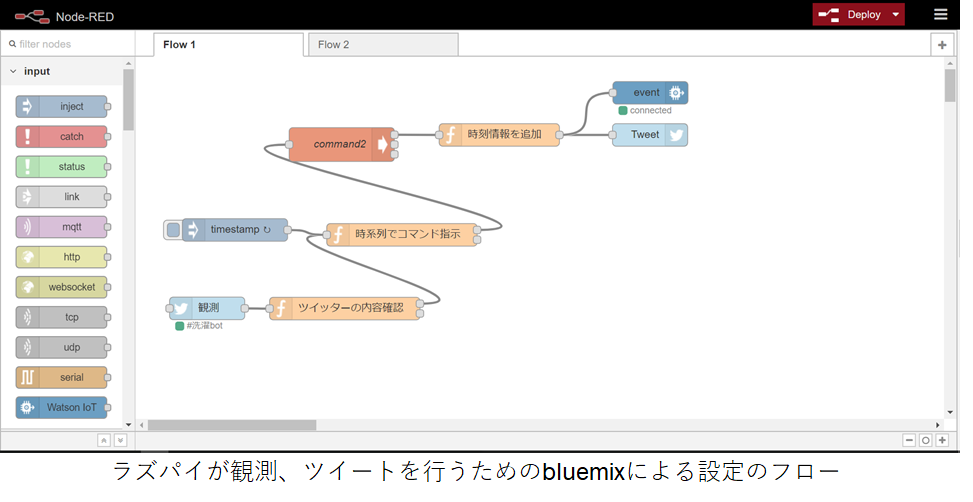Select the timestamp inject node
Viewport: 973px width, 502px height.
(235, 230)
